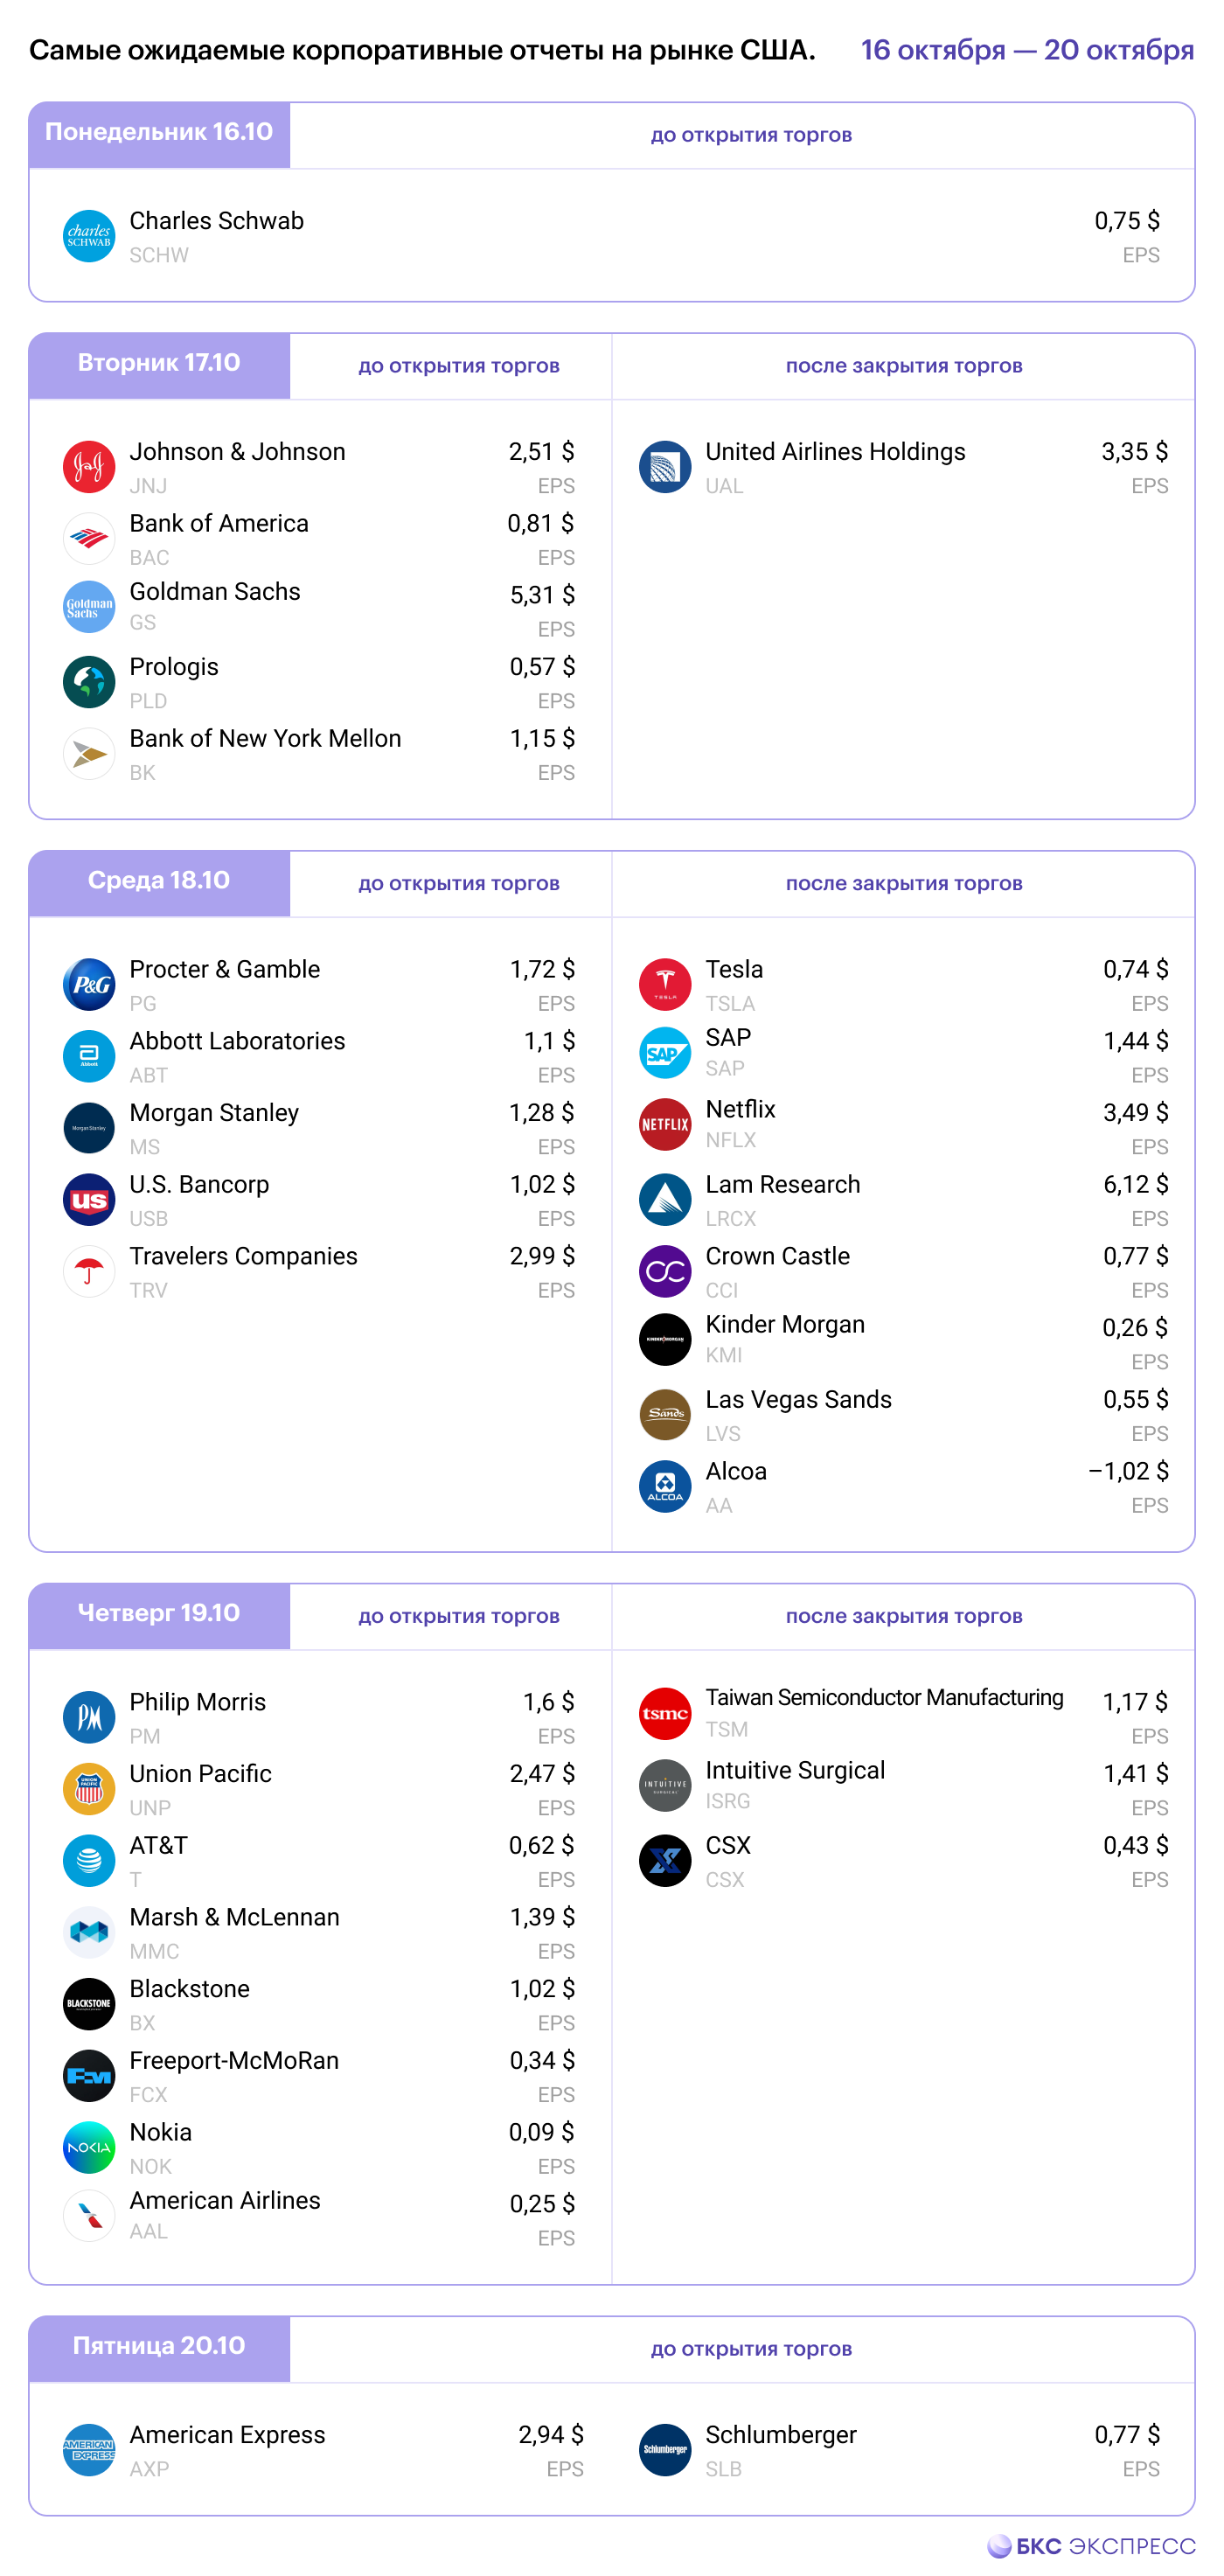Click the American Express EPS value 2,94 $
Image resolution: width=1224 pixels, height=2576 pixels.
[x=551, y=2435]
